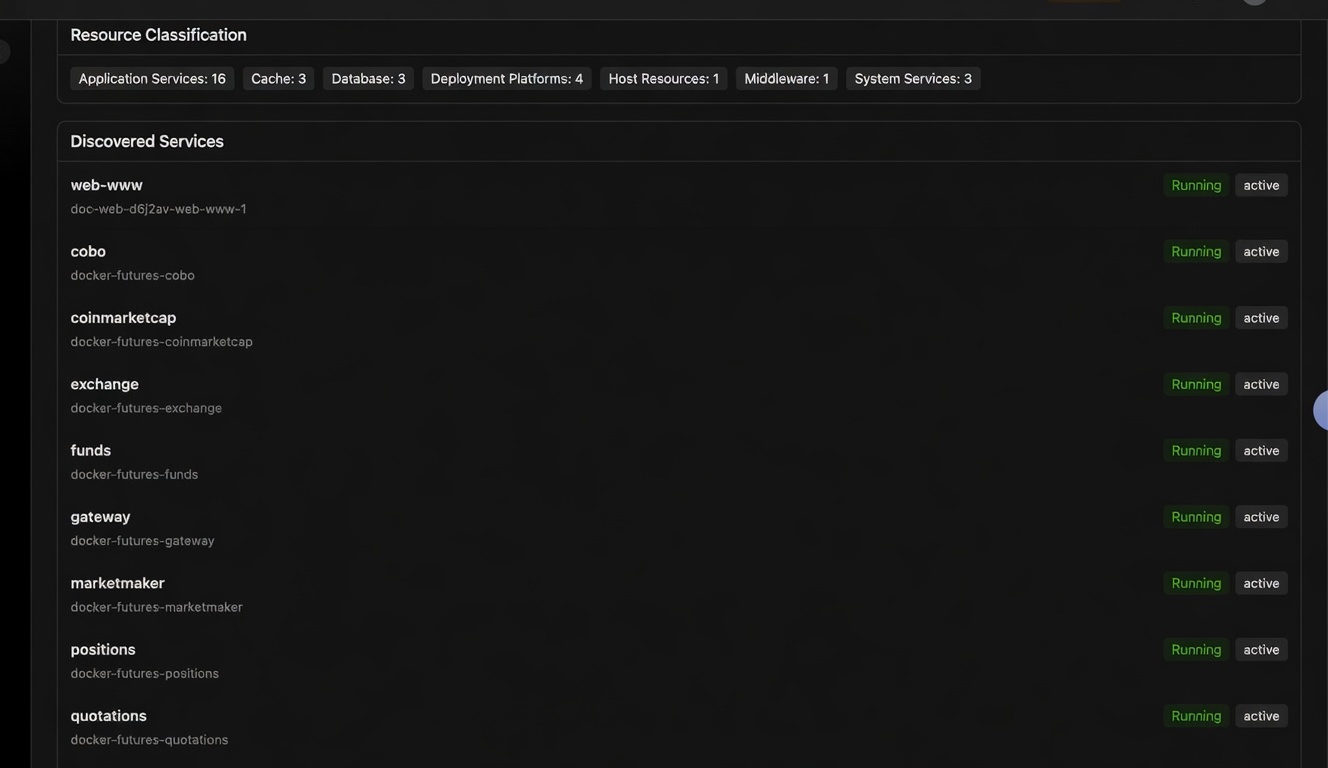Open the bold coinmarketcap service title
This screenshot has width=1328, height=768.
[x=123, y=318]
